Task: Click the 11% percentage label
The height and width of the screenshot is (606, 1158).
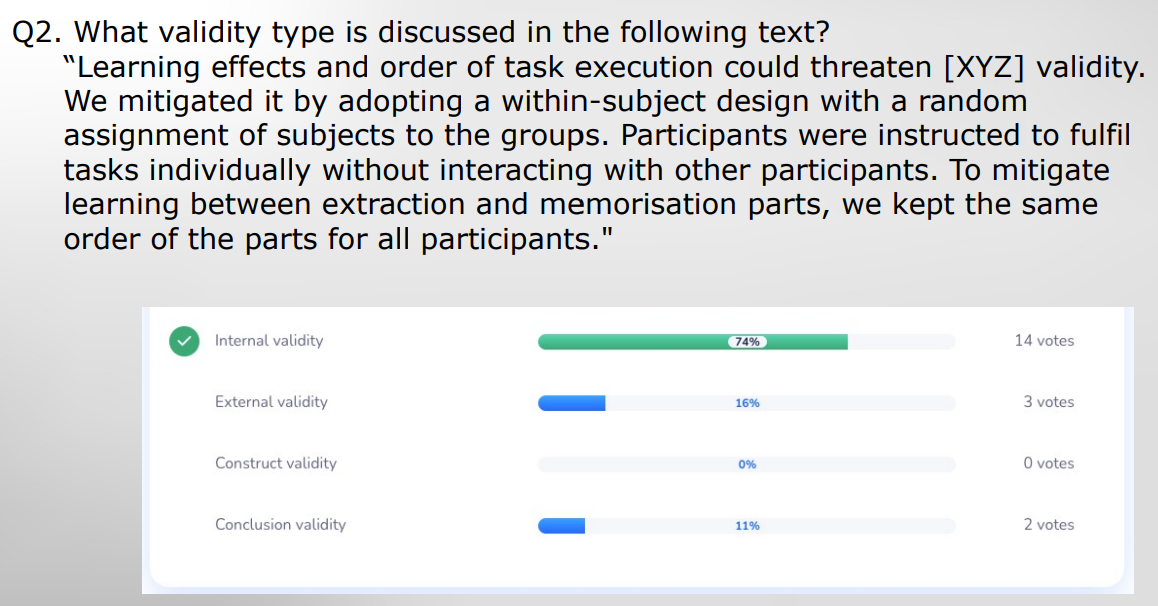Action: (747, 525)
